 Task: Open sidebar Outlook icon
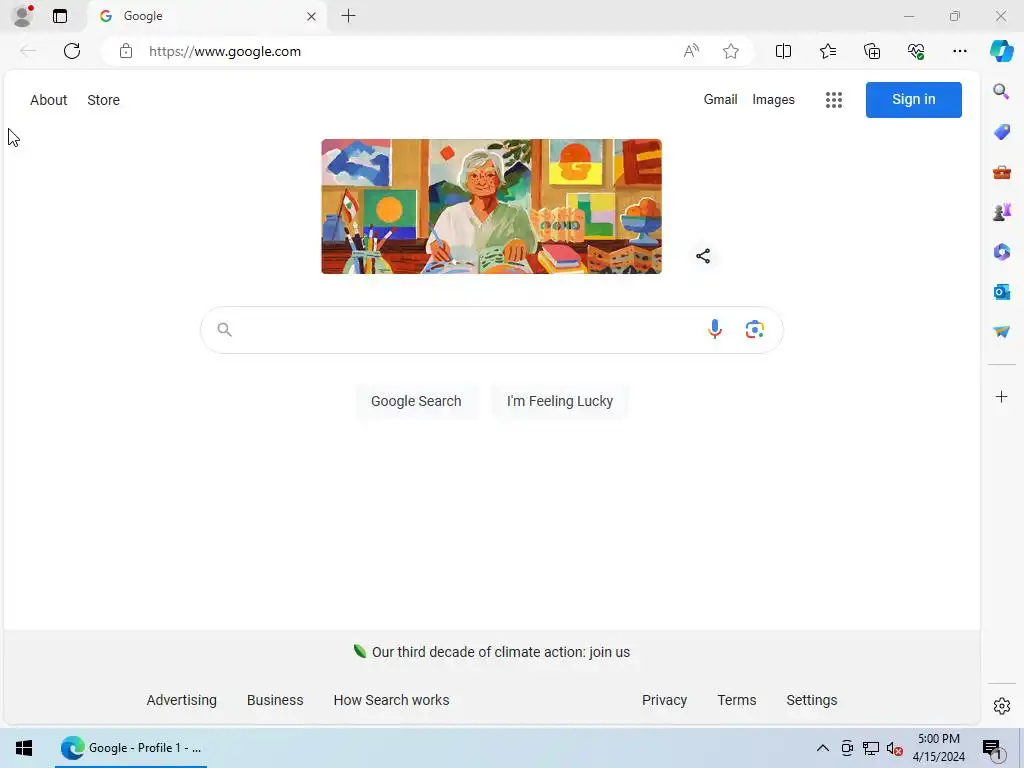tap(1001, 291)
